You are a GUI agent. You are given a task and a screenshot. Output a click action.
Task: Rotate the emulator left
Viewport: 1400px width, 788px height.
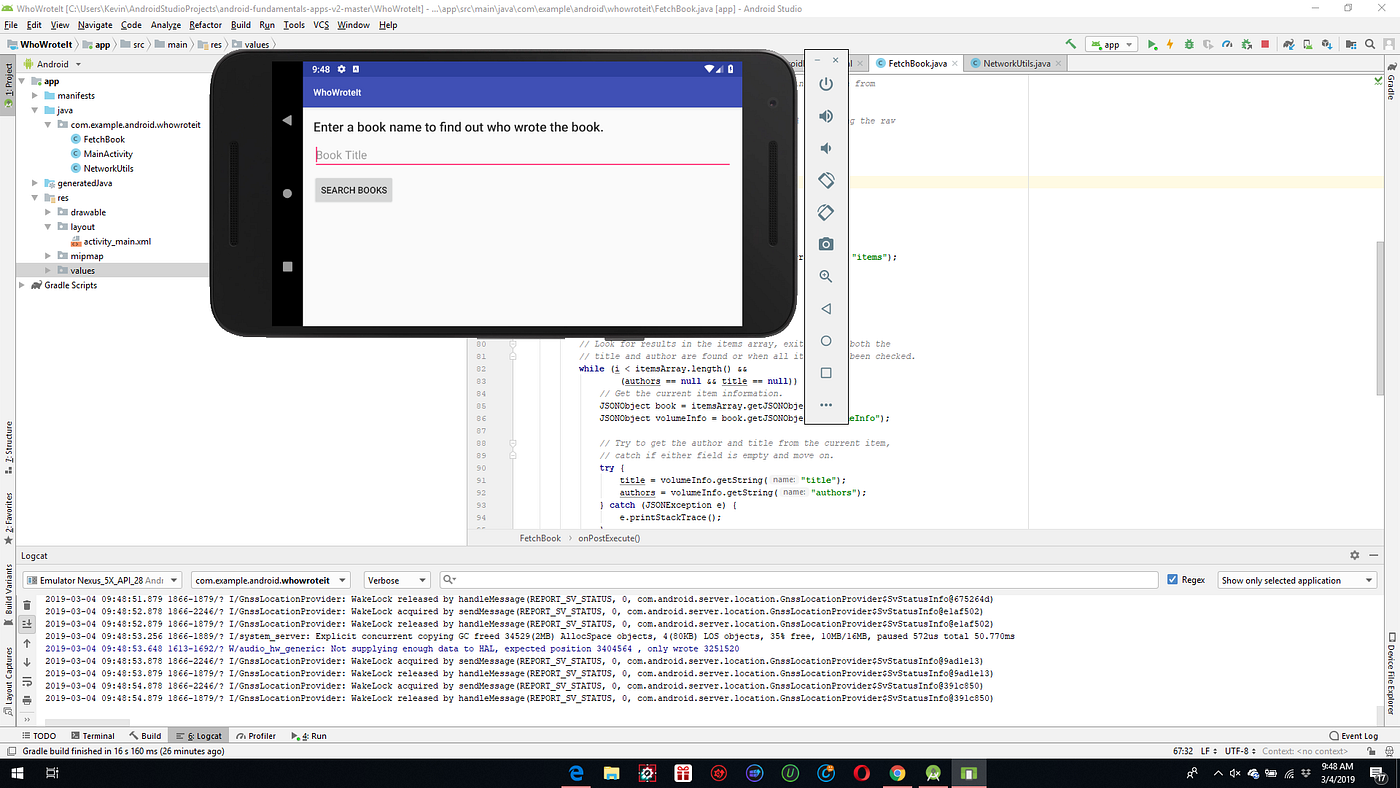pos(825,180)
